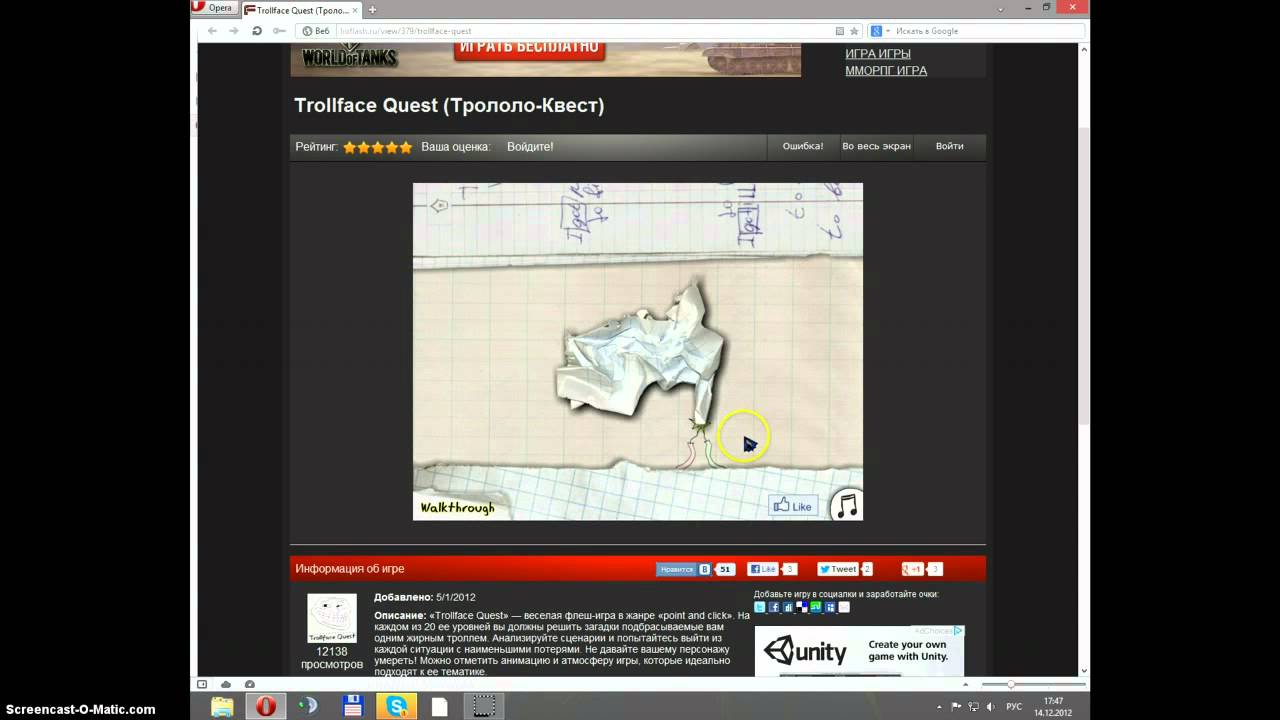This screenshot has width=1280, height=720.
Task: Click the Facebook Like button in the red bar
Action: 763,569
